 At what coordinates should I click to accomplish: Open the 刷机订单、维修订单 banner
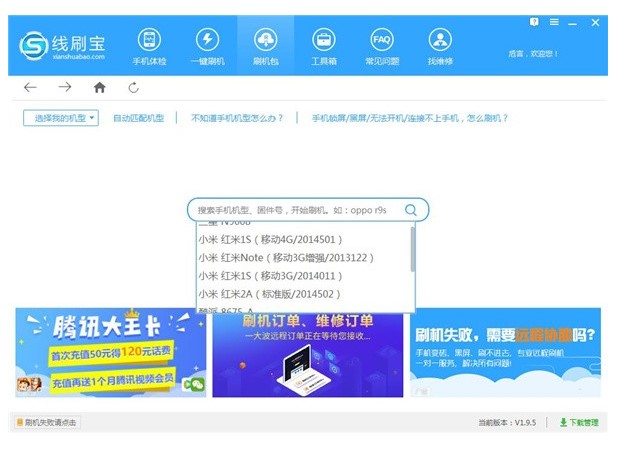tap(307, 355)
